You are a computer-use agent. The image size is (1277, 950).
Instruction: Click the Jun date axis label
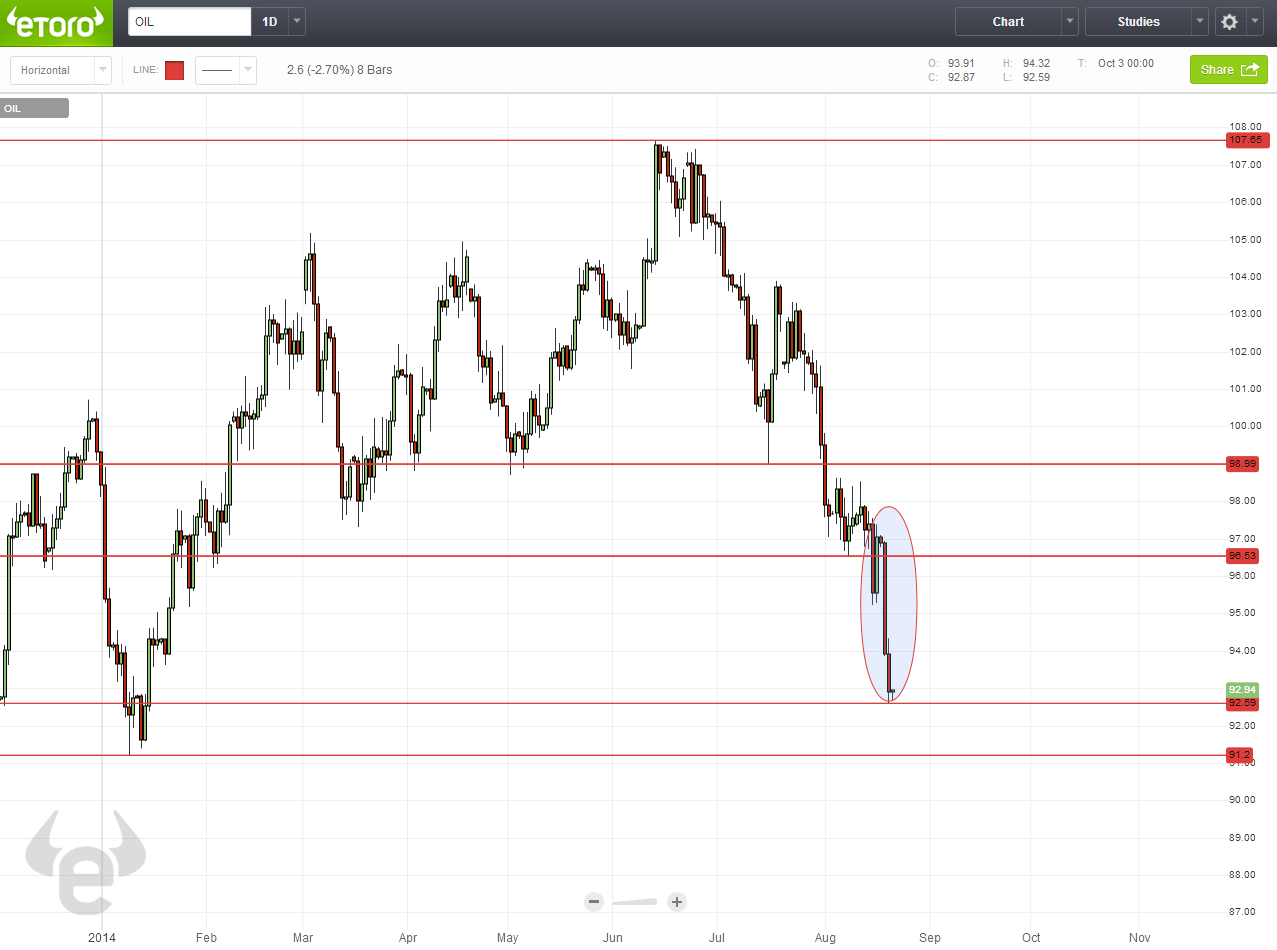[614, 938]
